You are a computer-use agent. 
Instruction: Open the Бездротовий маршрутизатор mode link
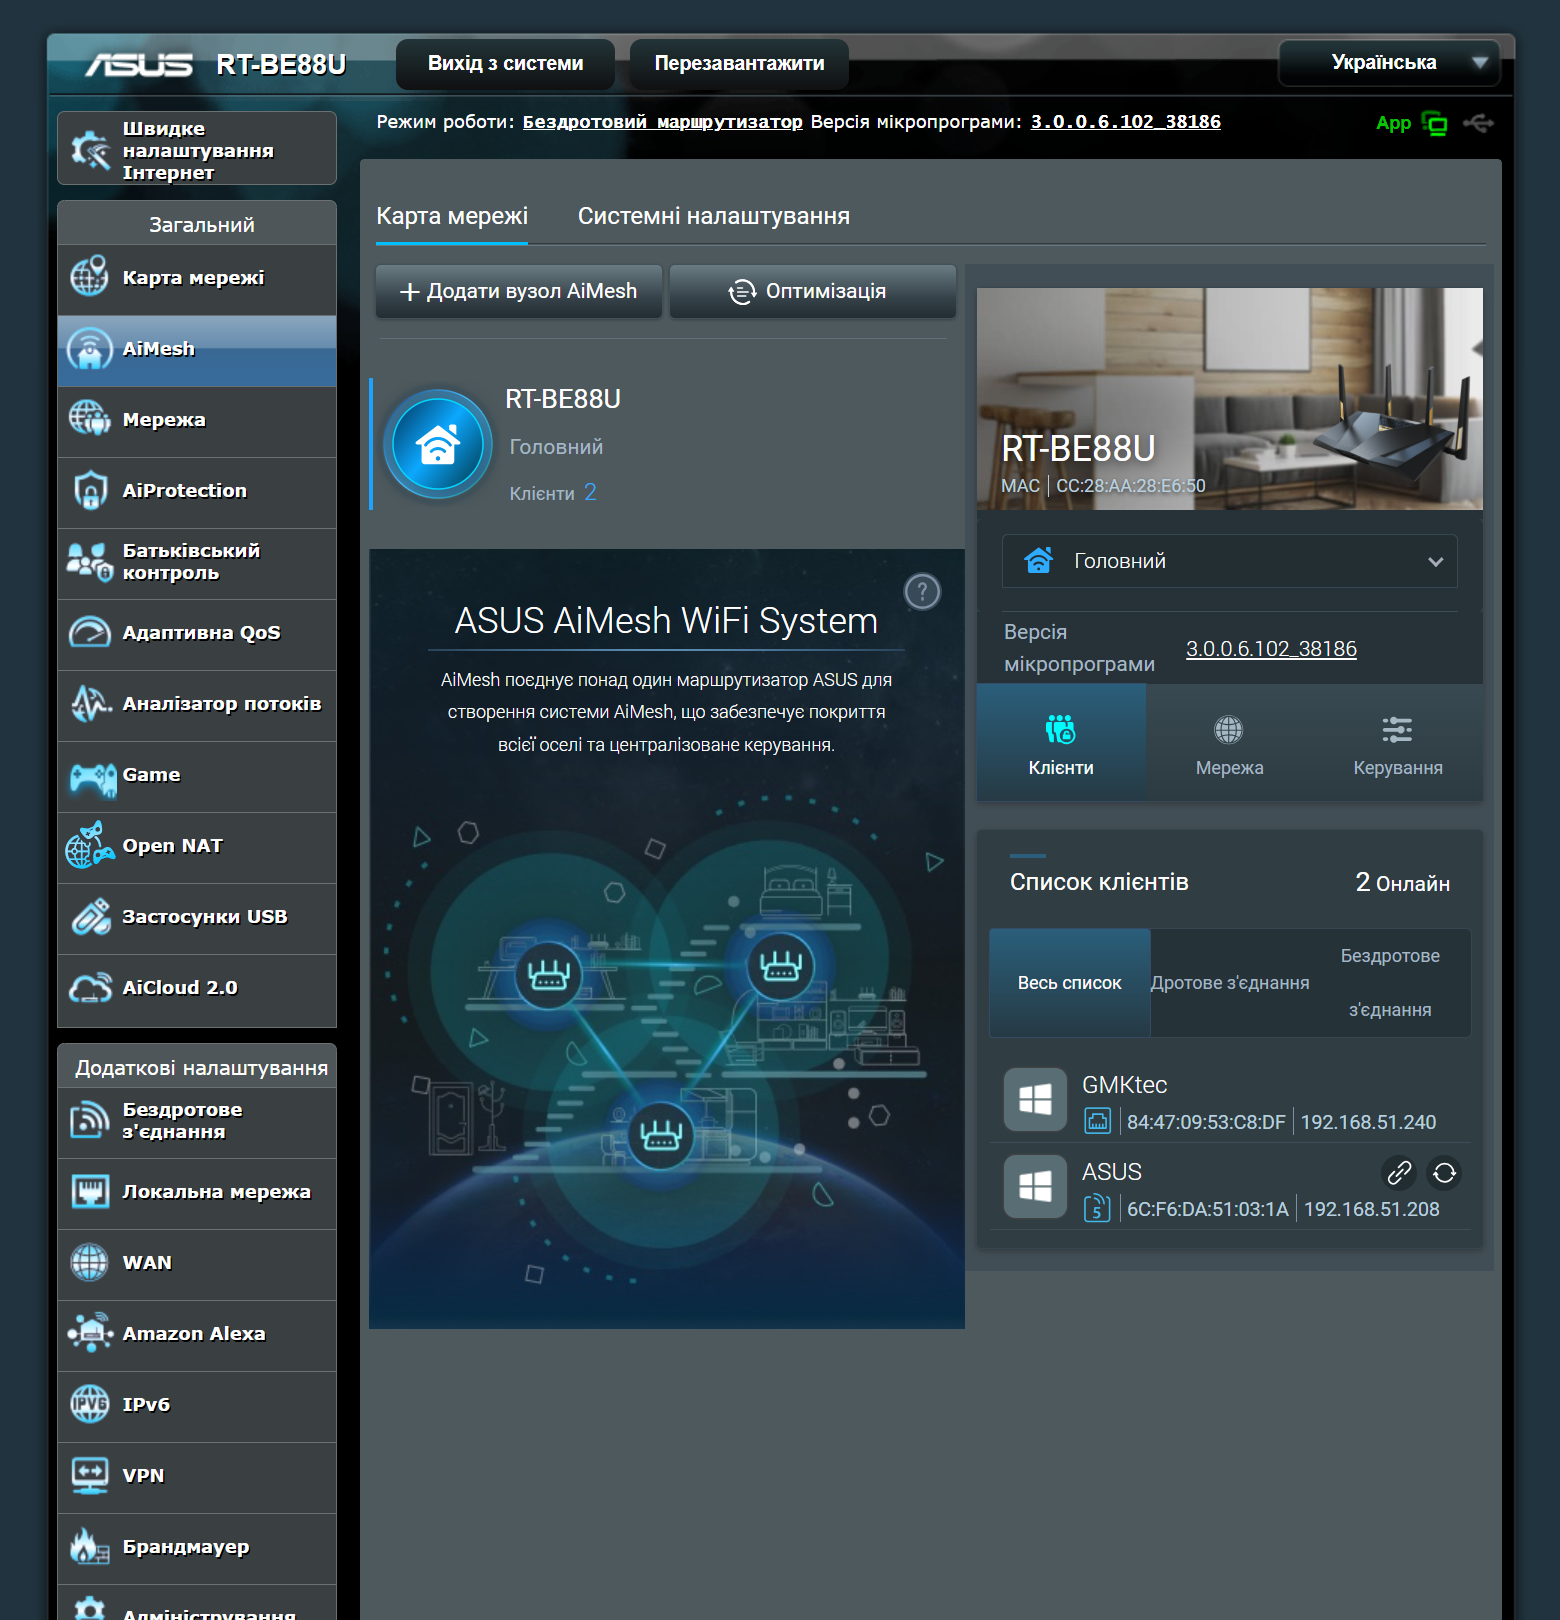coord(663,122)
